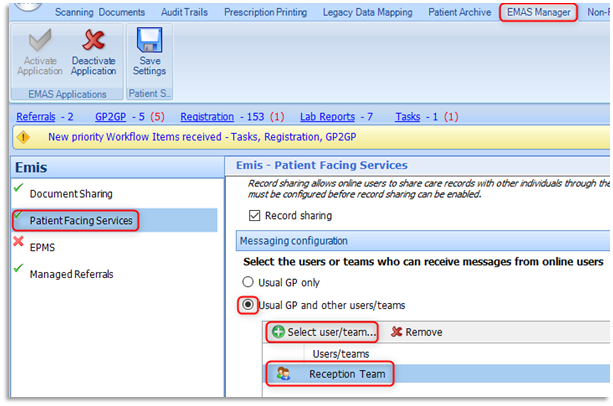Open the GP2GP workflow link
This screenshot has width=613, height=406.
click(111, 117)
